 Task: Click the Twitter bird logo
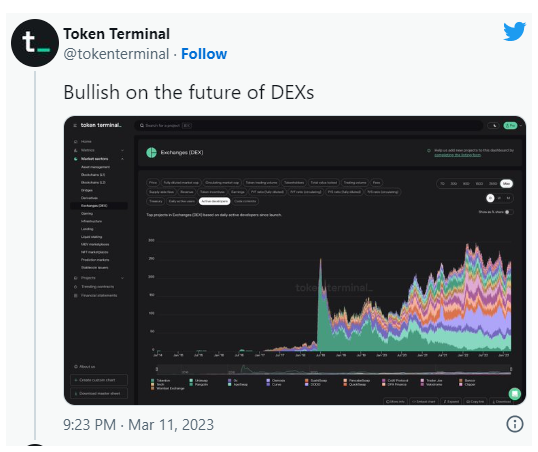point(514,31)
